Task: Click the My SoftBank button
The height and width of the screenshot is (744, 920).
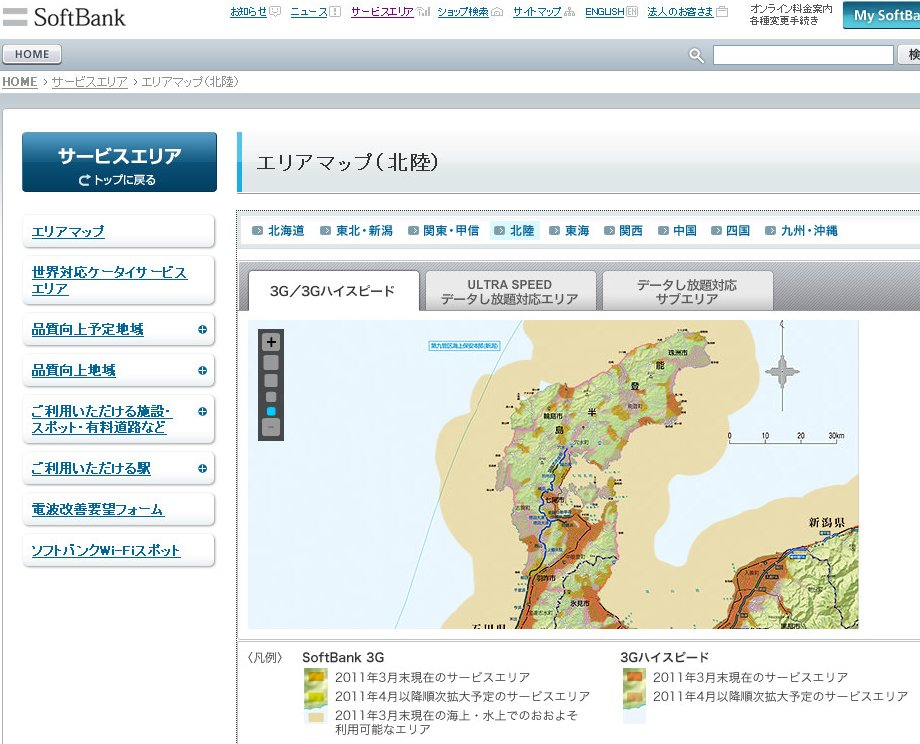Action: tap(881, 15)
